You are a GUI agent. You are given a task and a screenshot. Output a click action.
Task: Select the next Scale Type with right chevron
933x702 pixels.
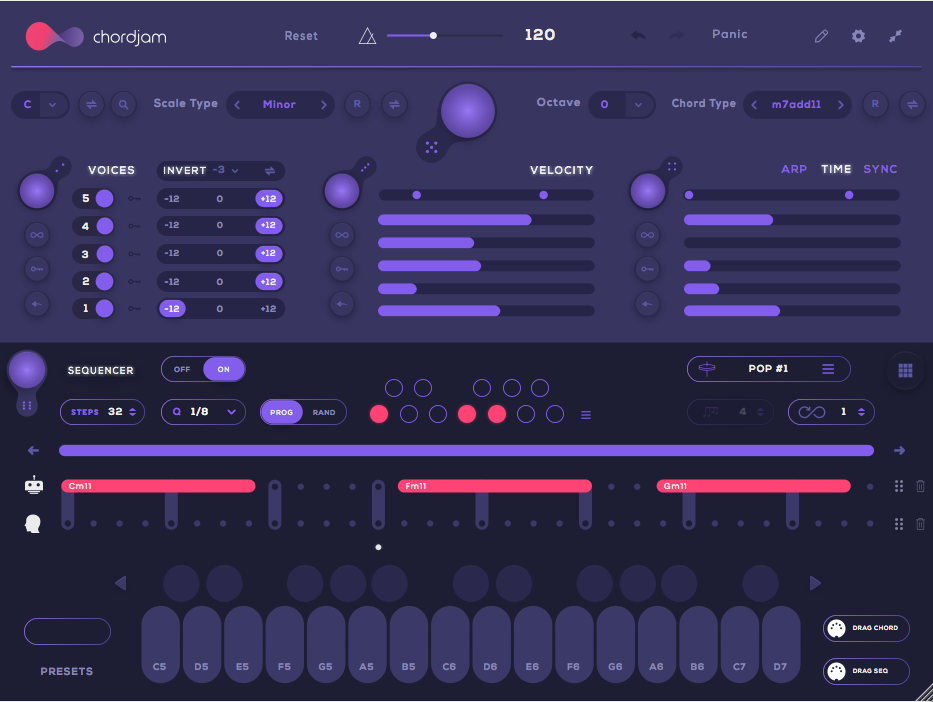[x=324, y=105]
